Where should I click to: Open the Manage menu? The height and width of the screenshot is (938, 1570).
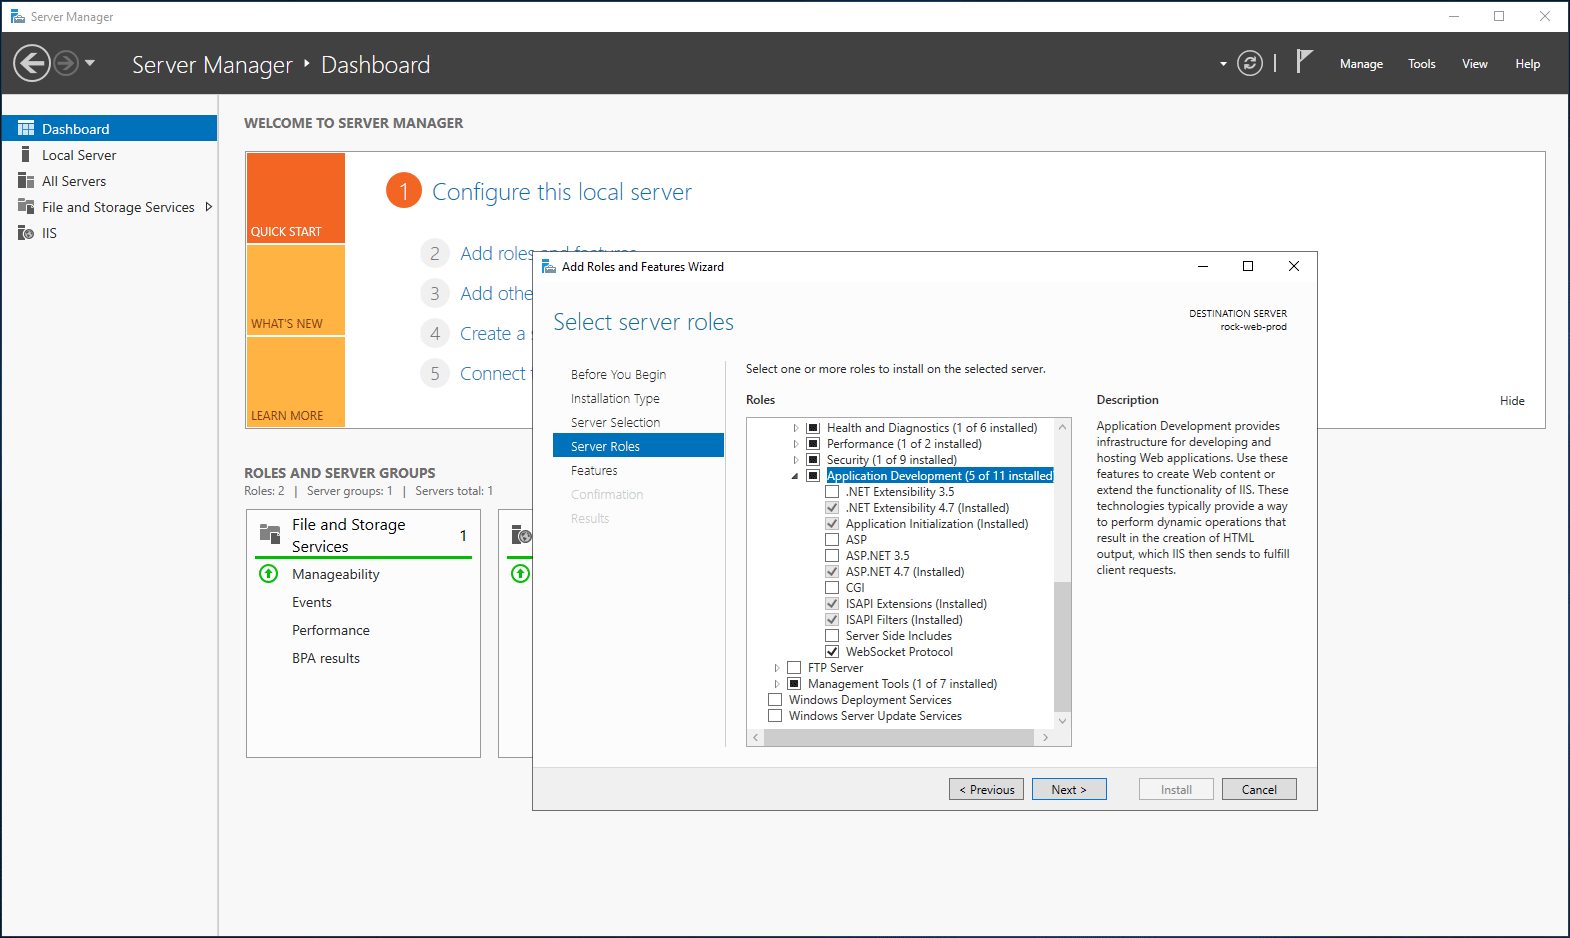(1361, 64)
